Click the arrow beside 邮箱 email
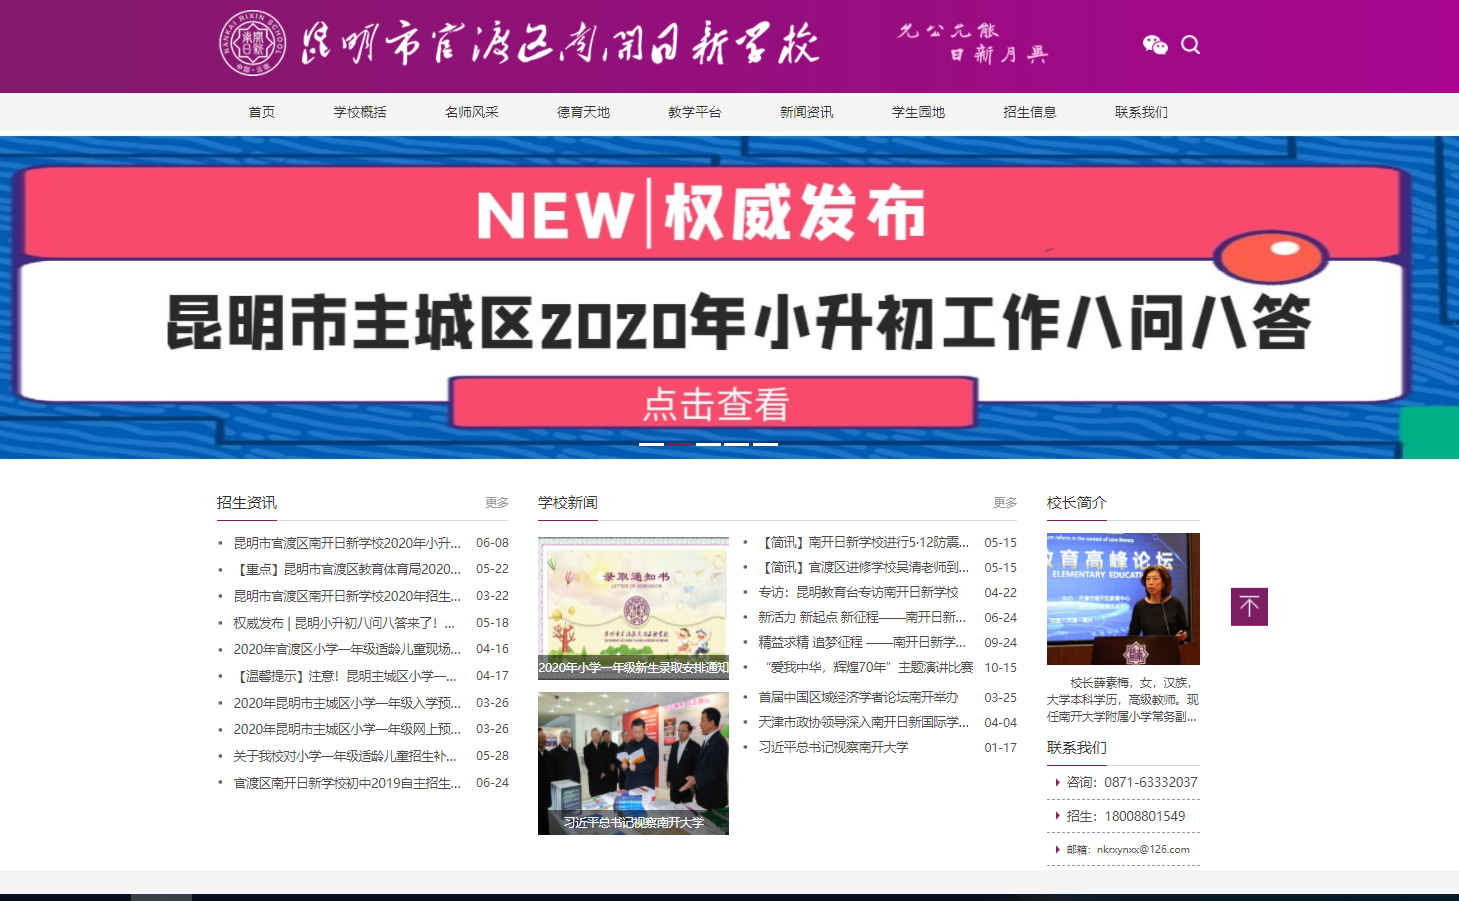The image size is (1459, 901). point(1058,850)
